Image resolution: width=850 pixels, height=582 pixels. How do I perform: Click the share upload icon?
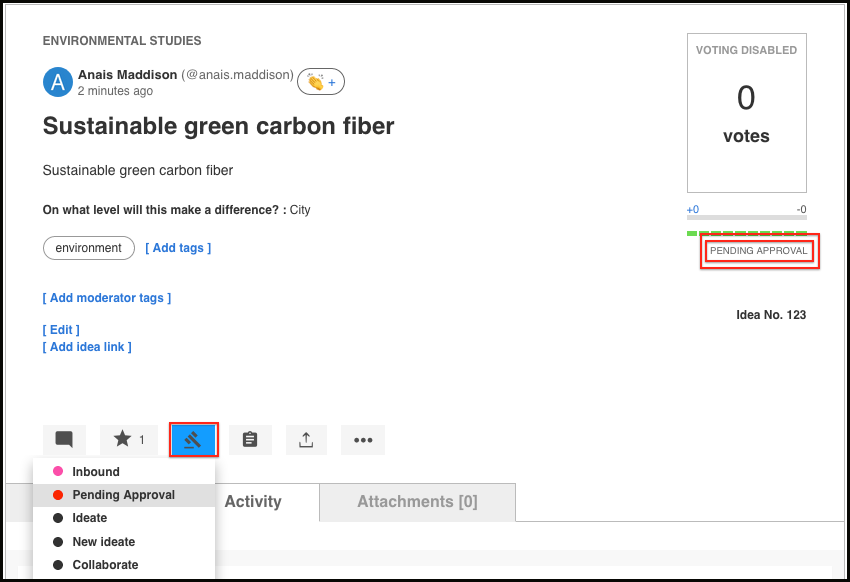click(306, 439)
